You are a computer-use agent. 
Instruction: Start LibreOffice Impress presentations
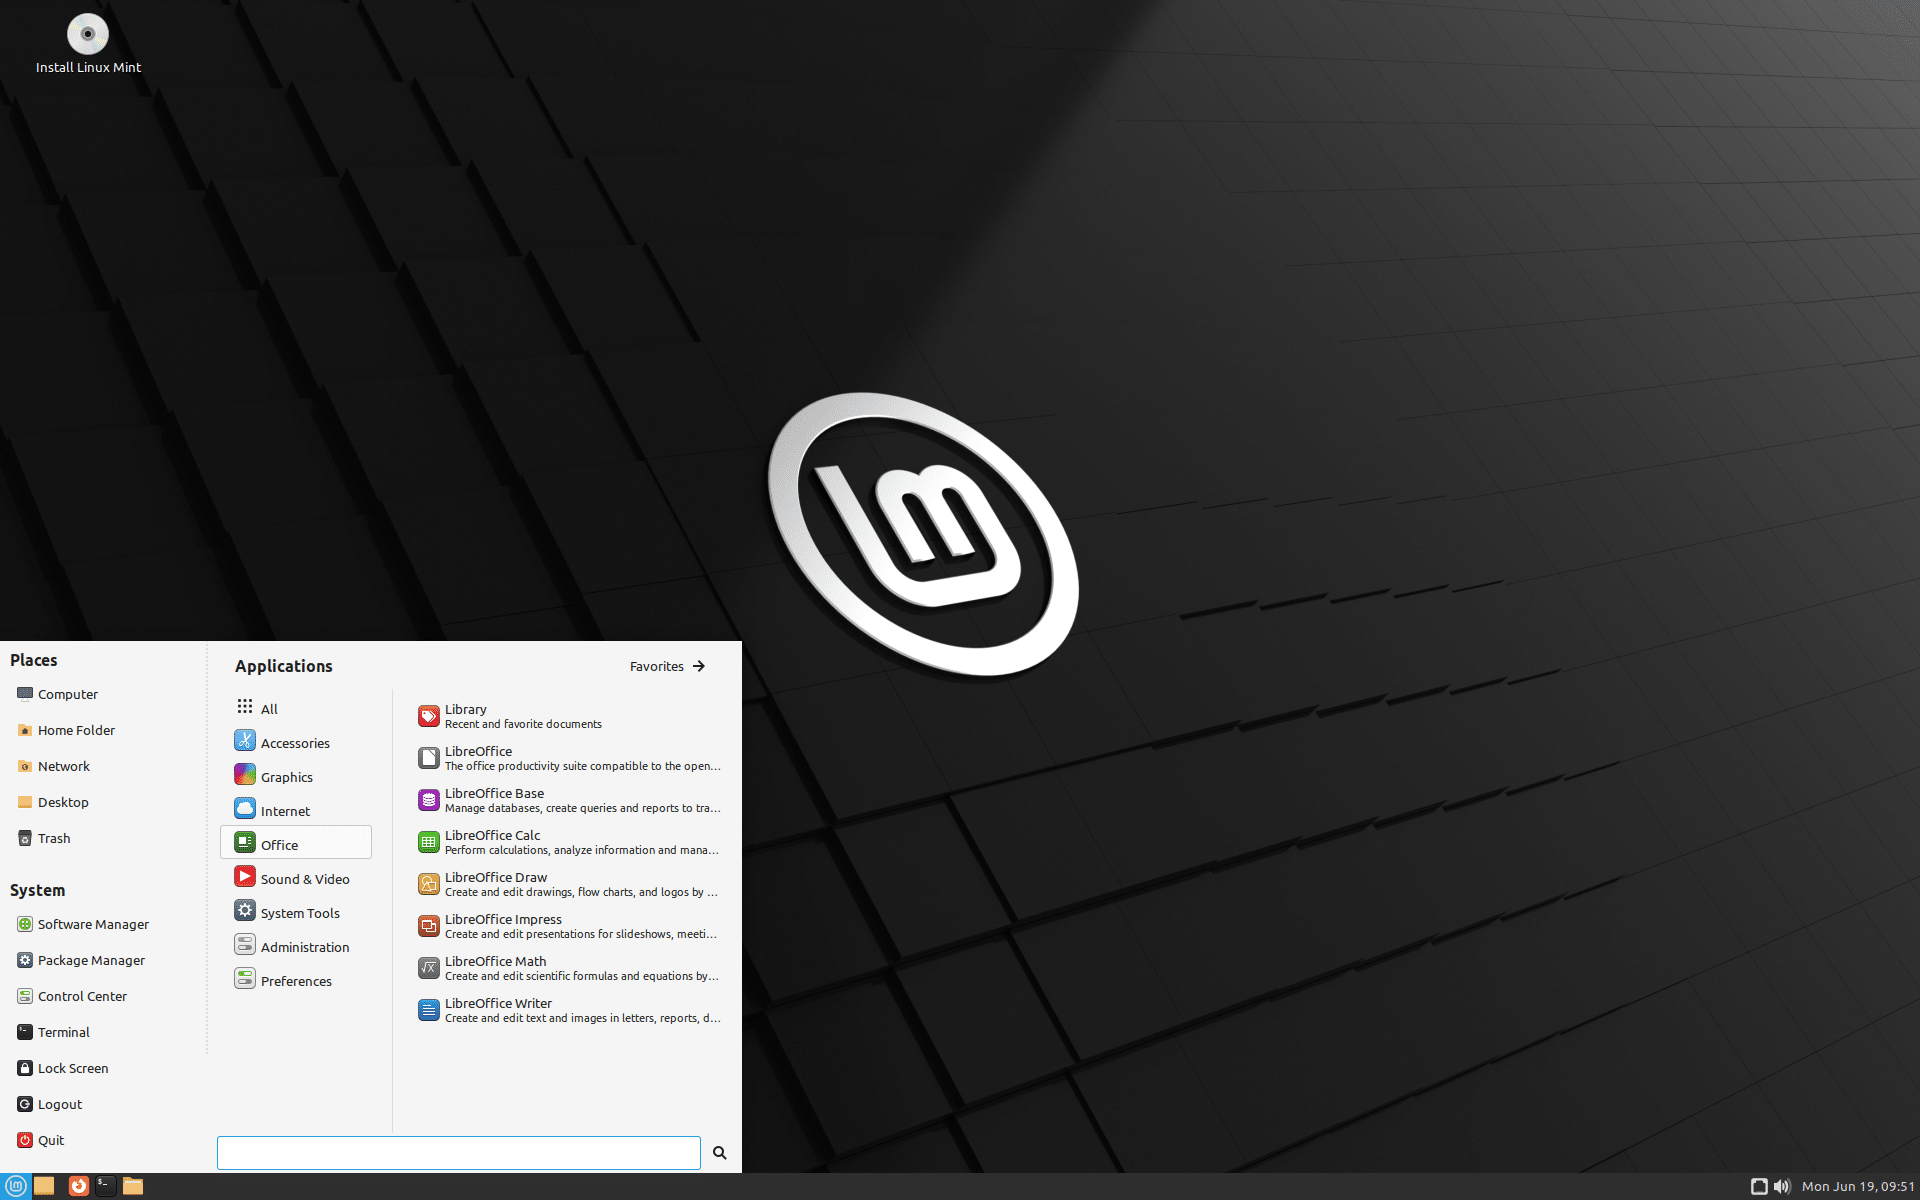click(503, 925)
